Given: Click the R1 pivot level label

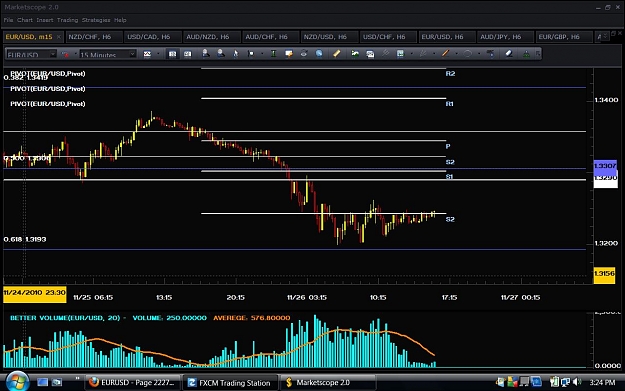Looking at the screenshot, I should tap(449, 104).
